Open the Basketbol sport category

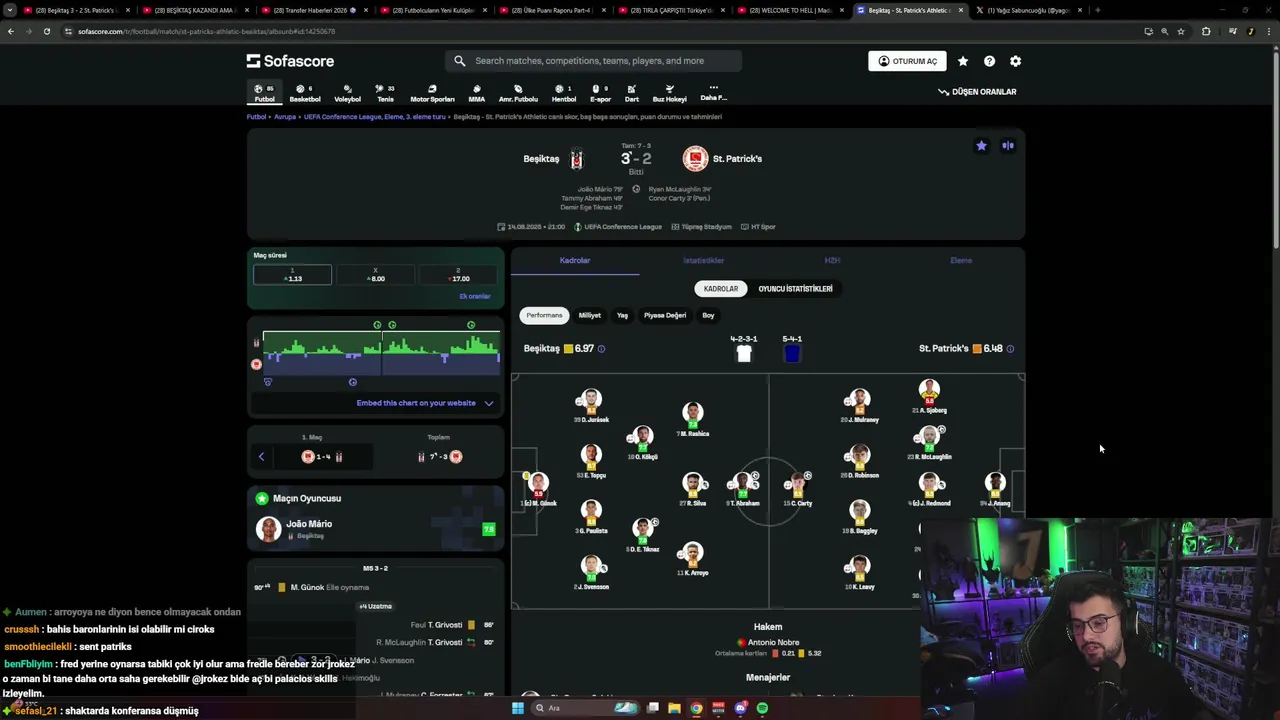click(305, 93)
